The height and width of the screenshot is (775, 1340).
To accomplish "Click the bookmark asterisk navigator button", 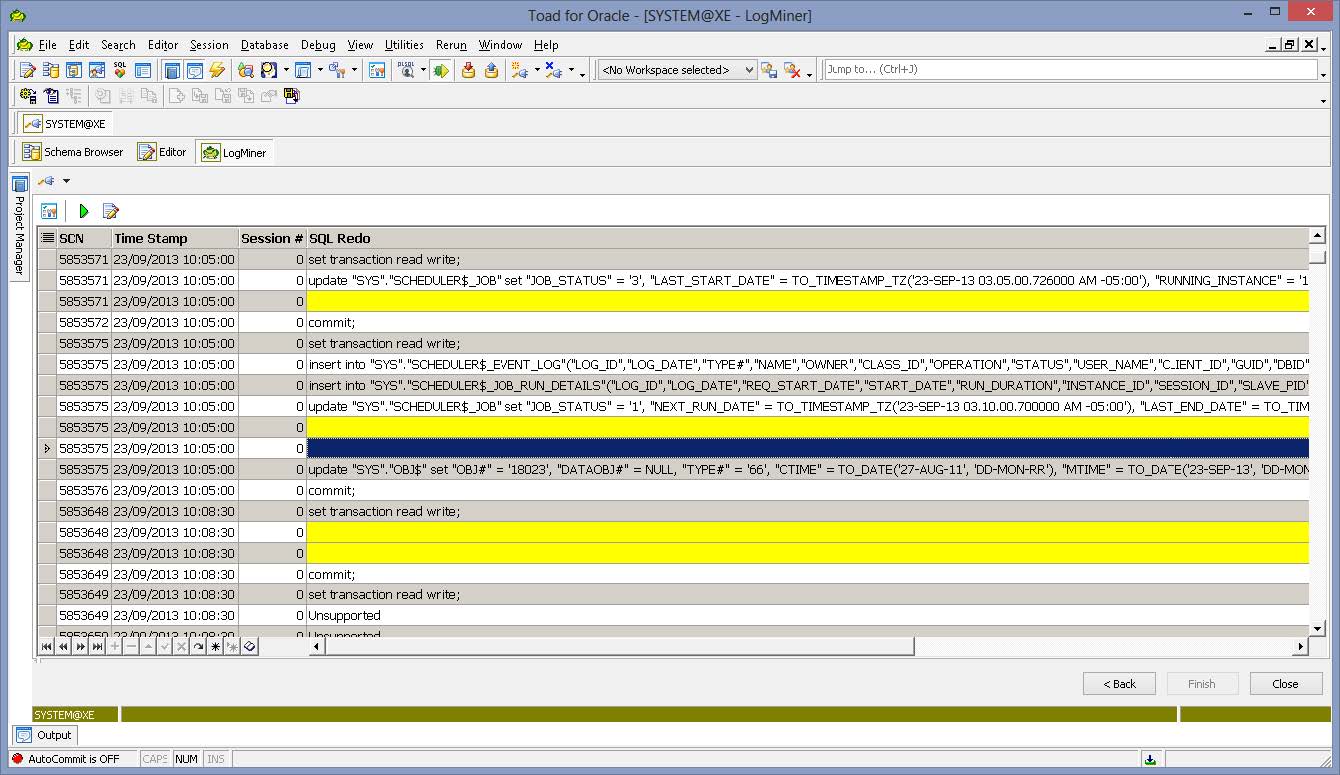I will click(x=215, y=647).
